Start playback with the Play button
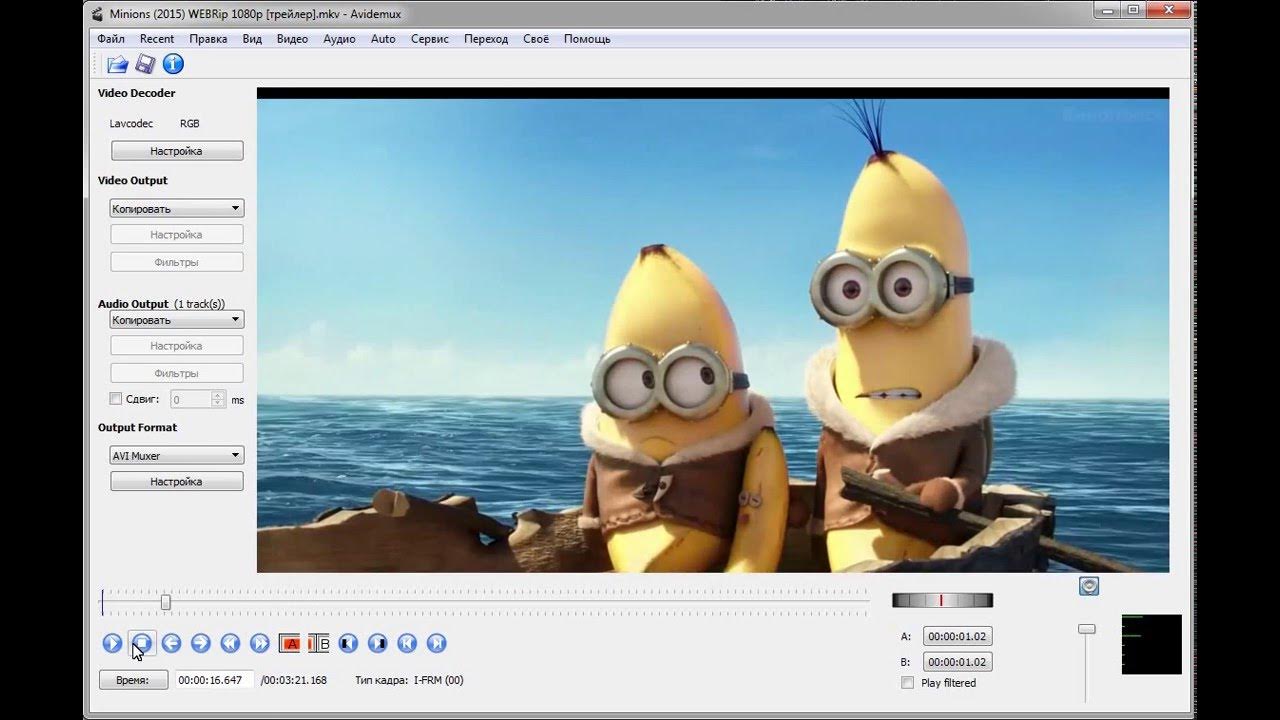Screen dimensions: 1280x720 [112, 643]
